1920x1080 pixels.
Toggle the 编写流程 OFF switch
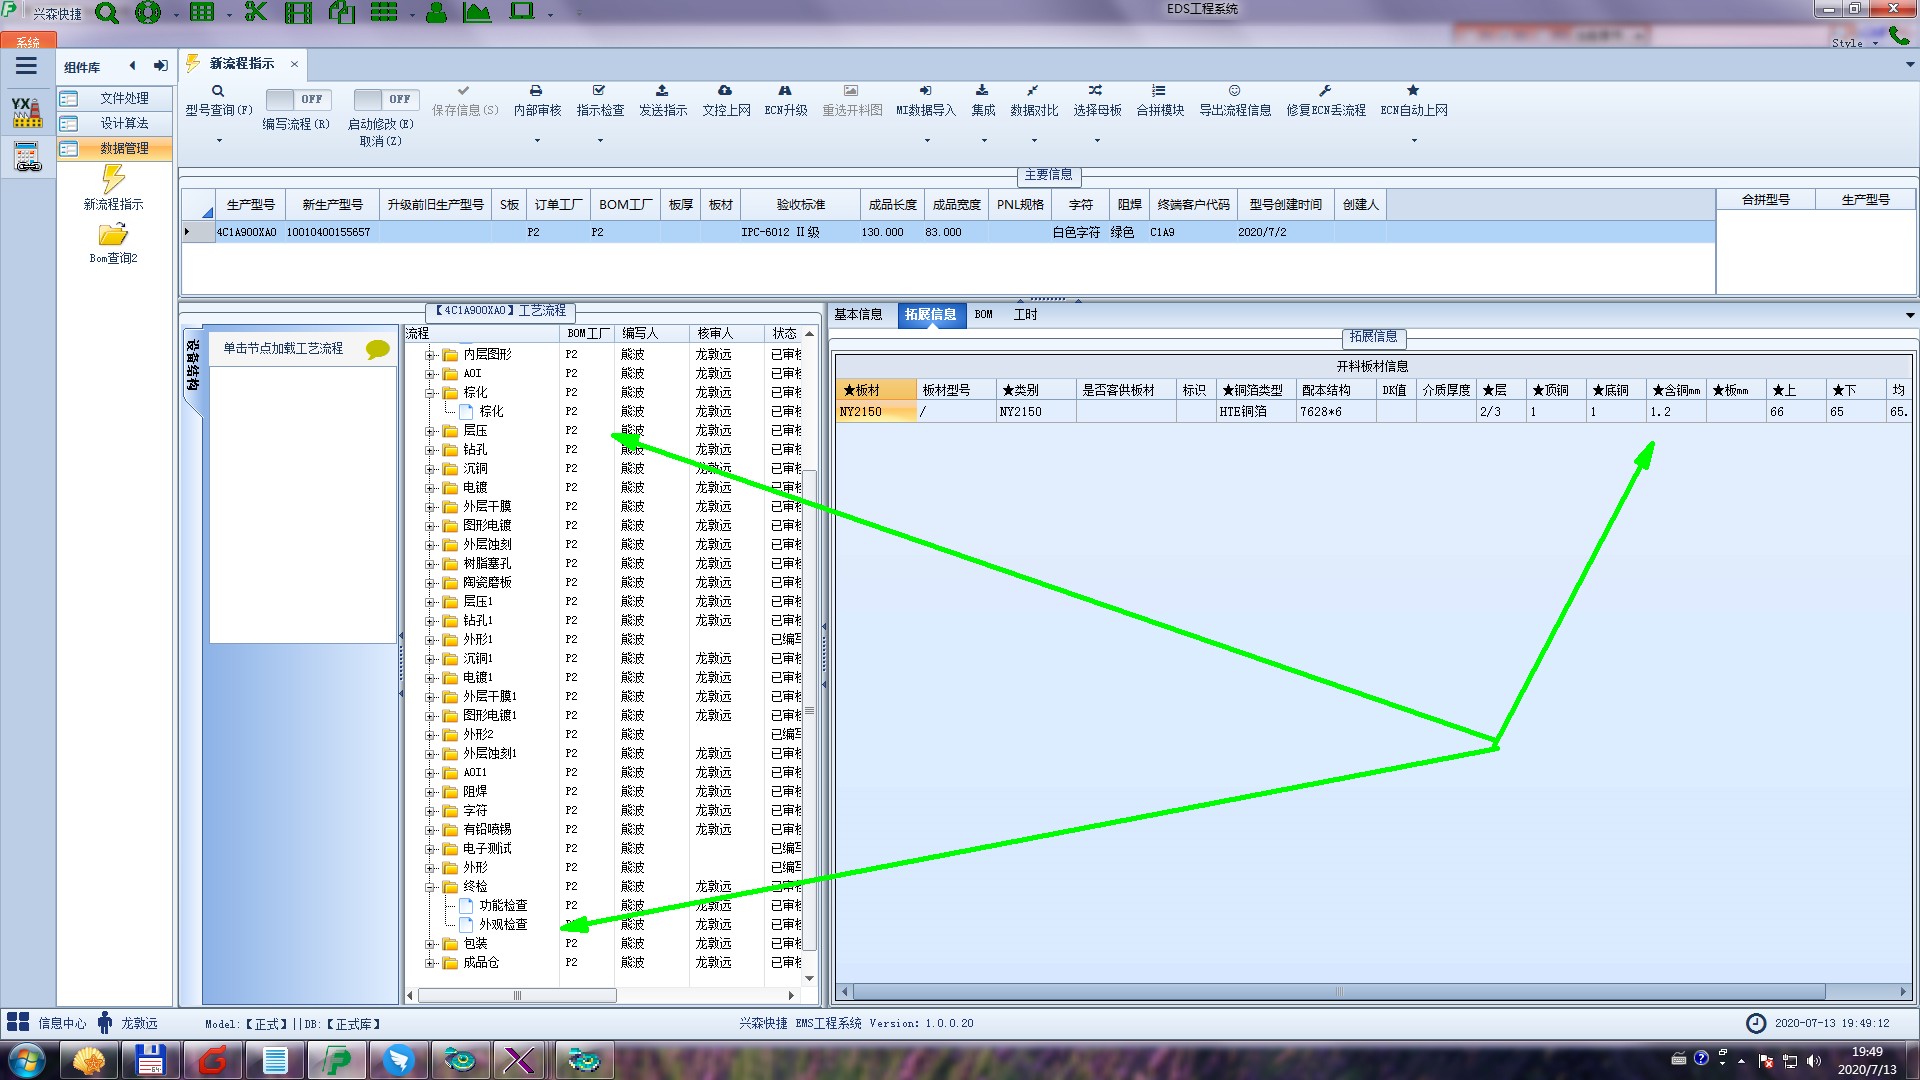[297, 99]
